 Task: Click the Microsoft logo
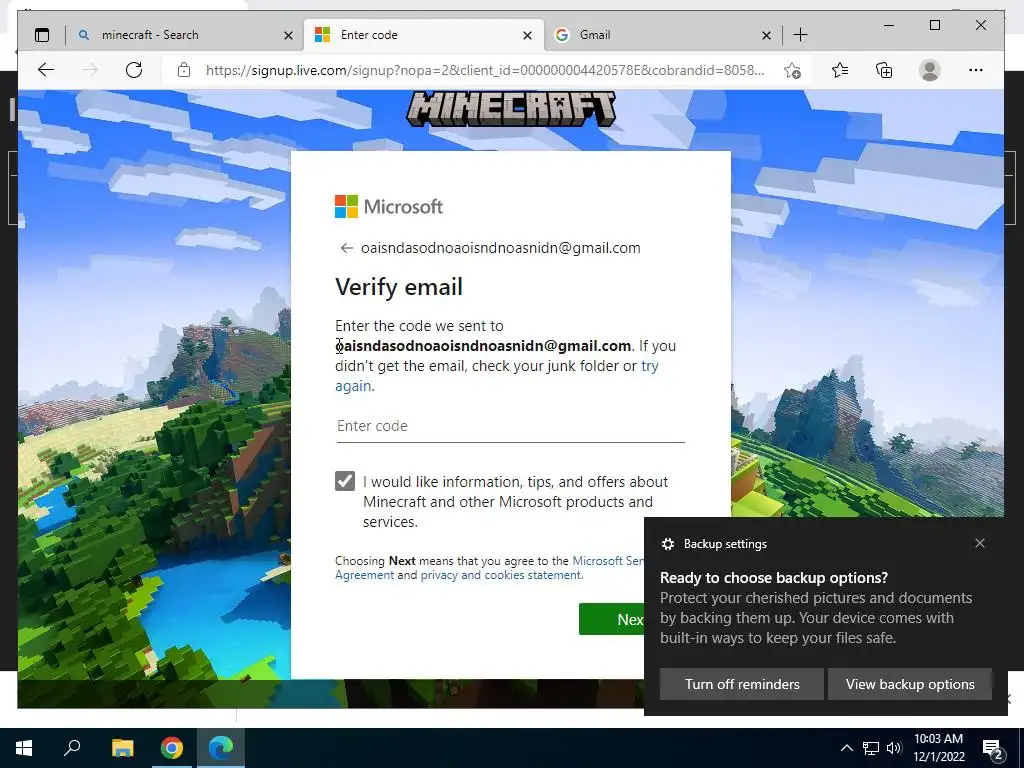389,206
